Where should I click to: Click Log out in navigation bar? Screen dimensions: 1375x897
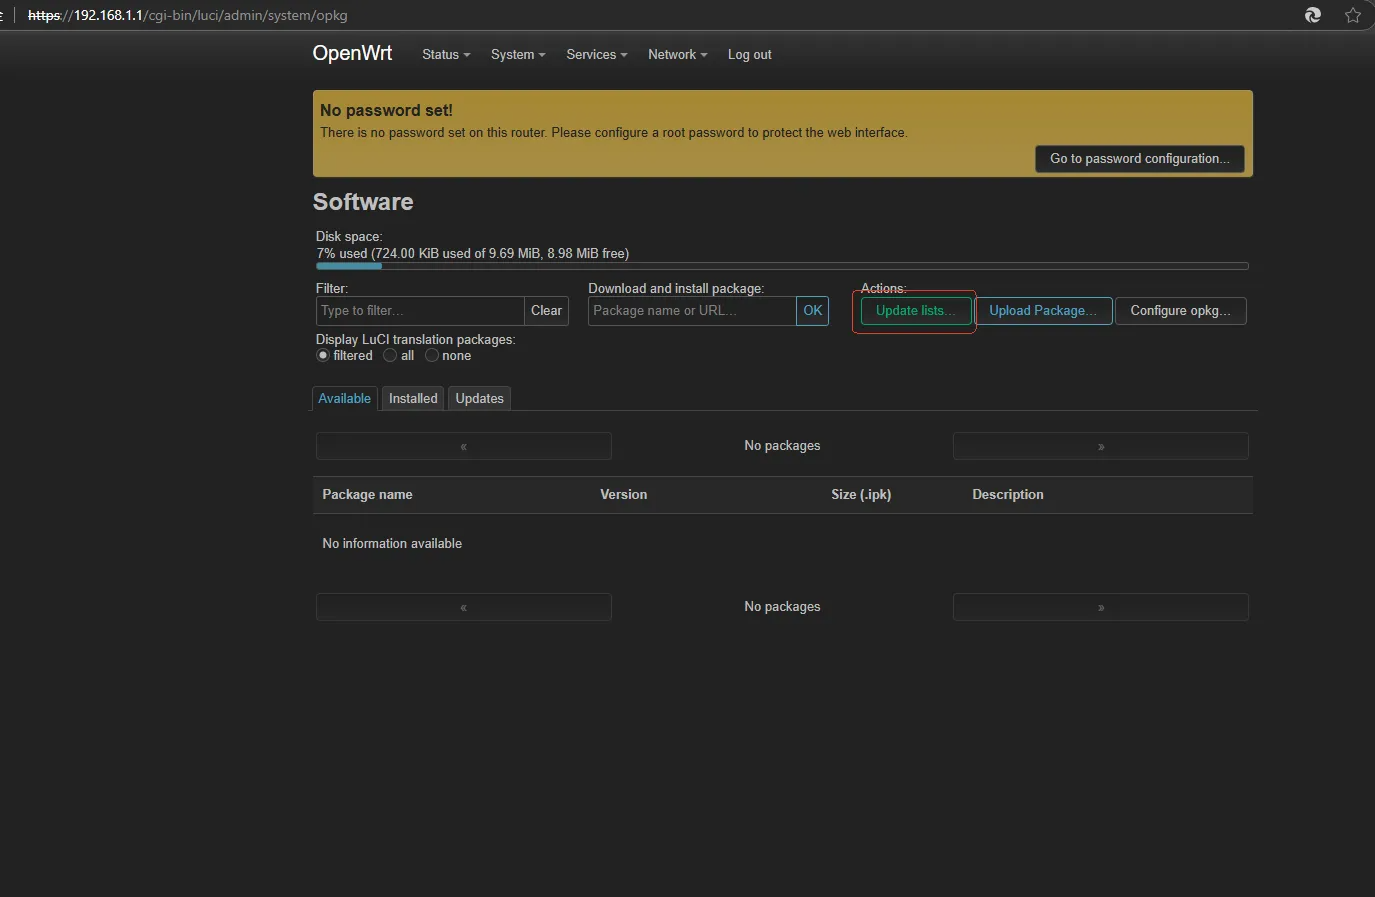tap(750, 55)
